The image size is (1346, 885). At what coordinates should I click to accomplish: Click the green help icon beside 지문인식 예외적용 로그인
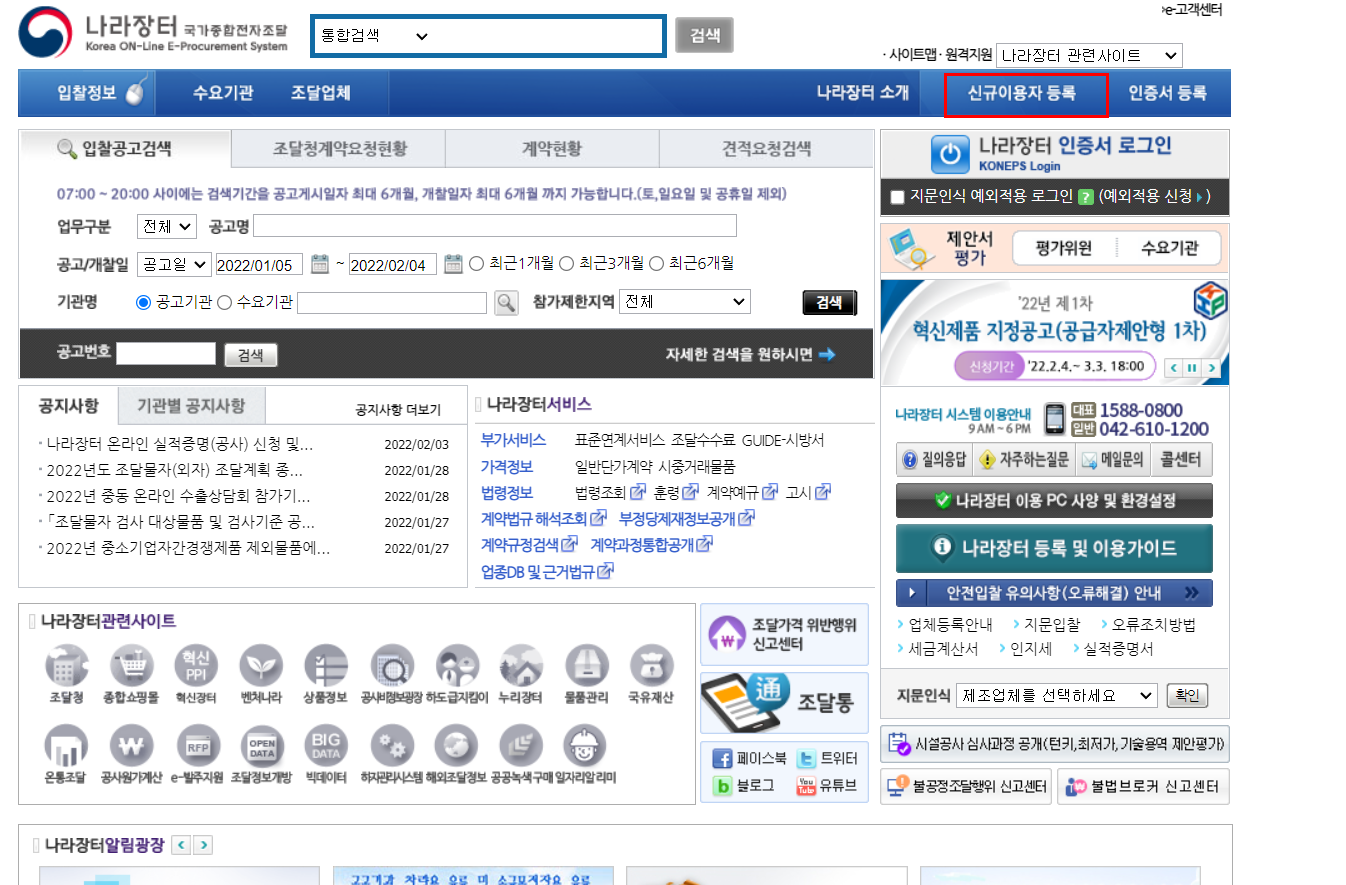click(1086, 197)
